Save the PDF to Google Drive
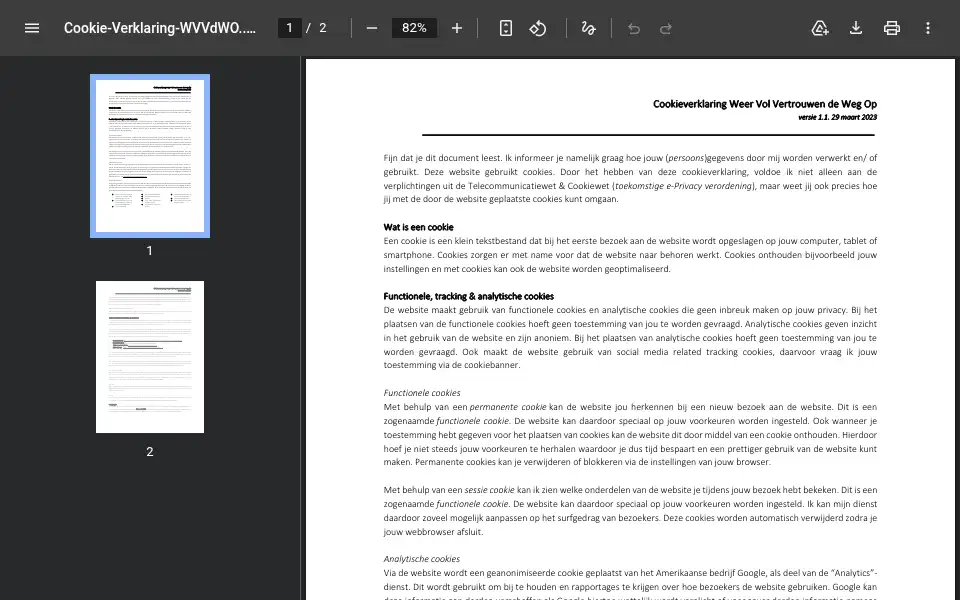This screenshot has height=600, width=960. click(x=820, y=28)
